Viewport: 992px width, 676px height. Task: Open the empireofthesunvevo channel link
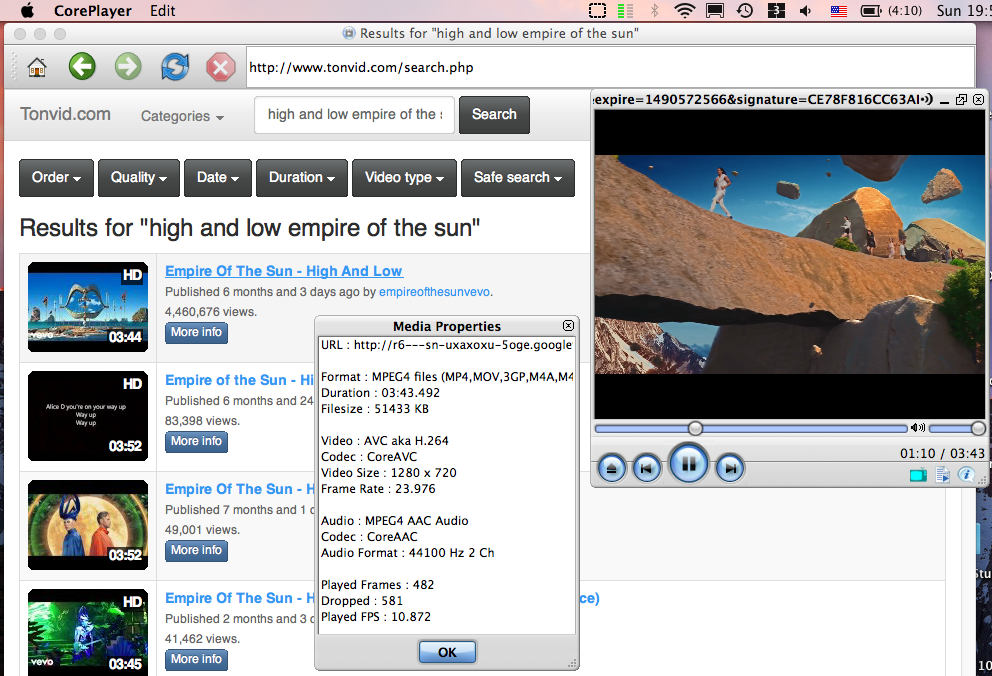click(434, 292)
